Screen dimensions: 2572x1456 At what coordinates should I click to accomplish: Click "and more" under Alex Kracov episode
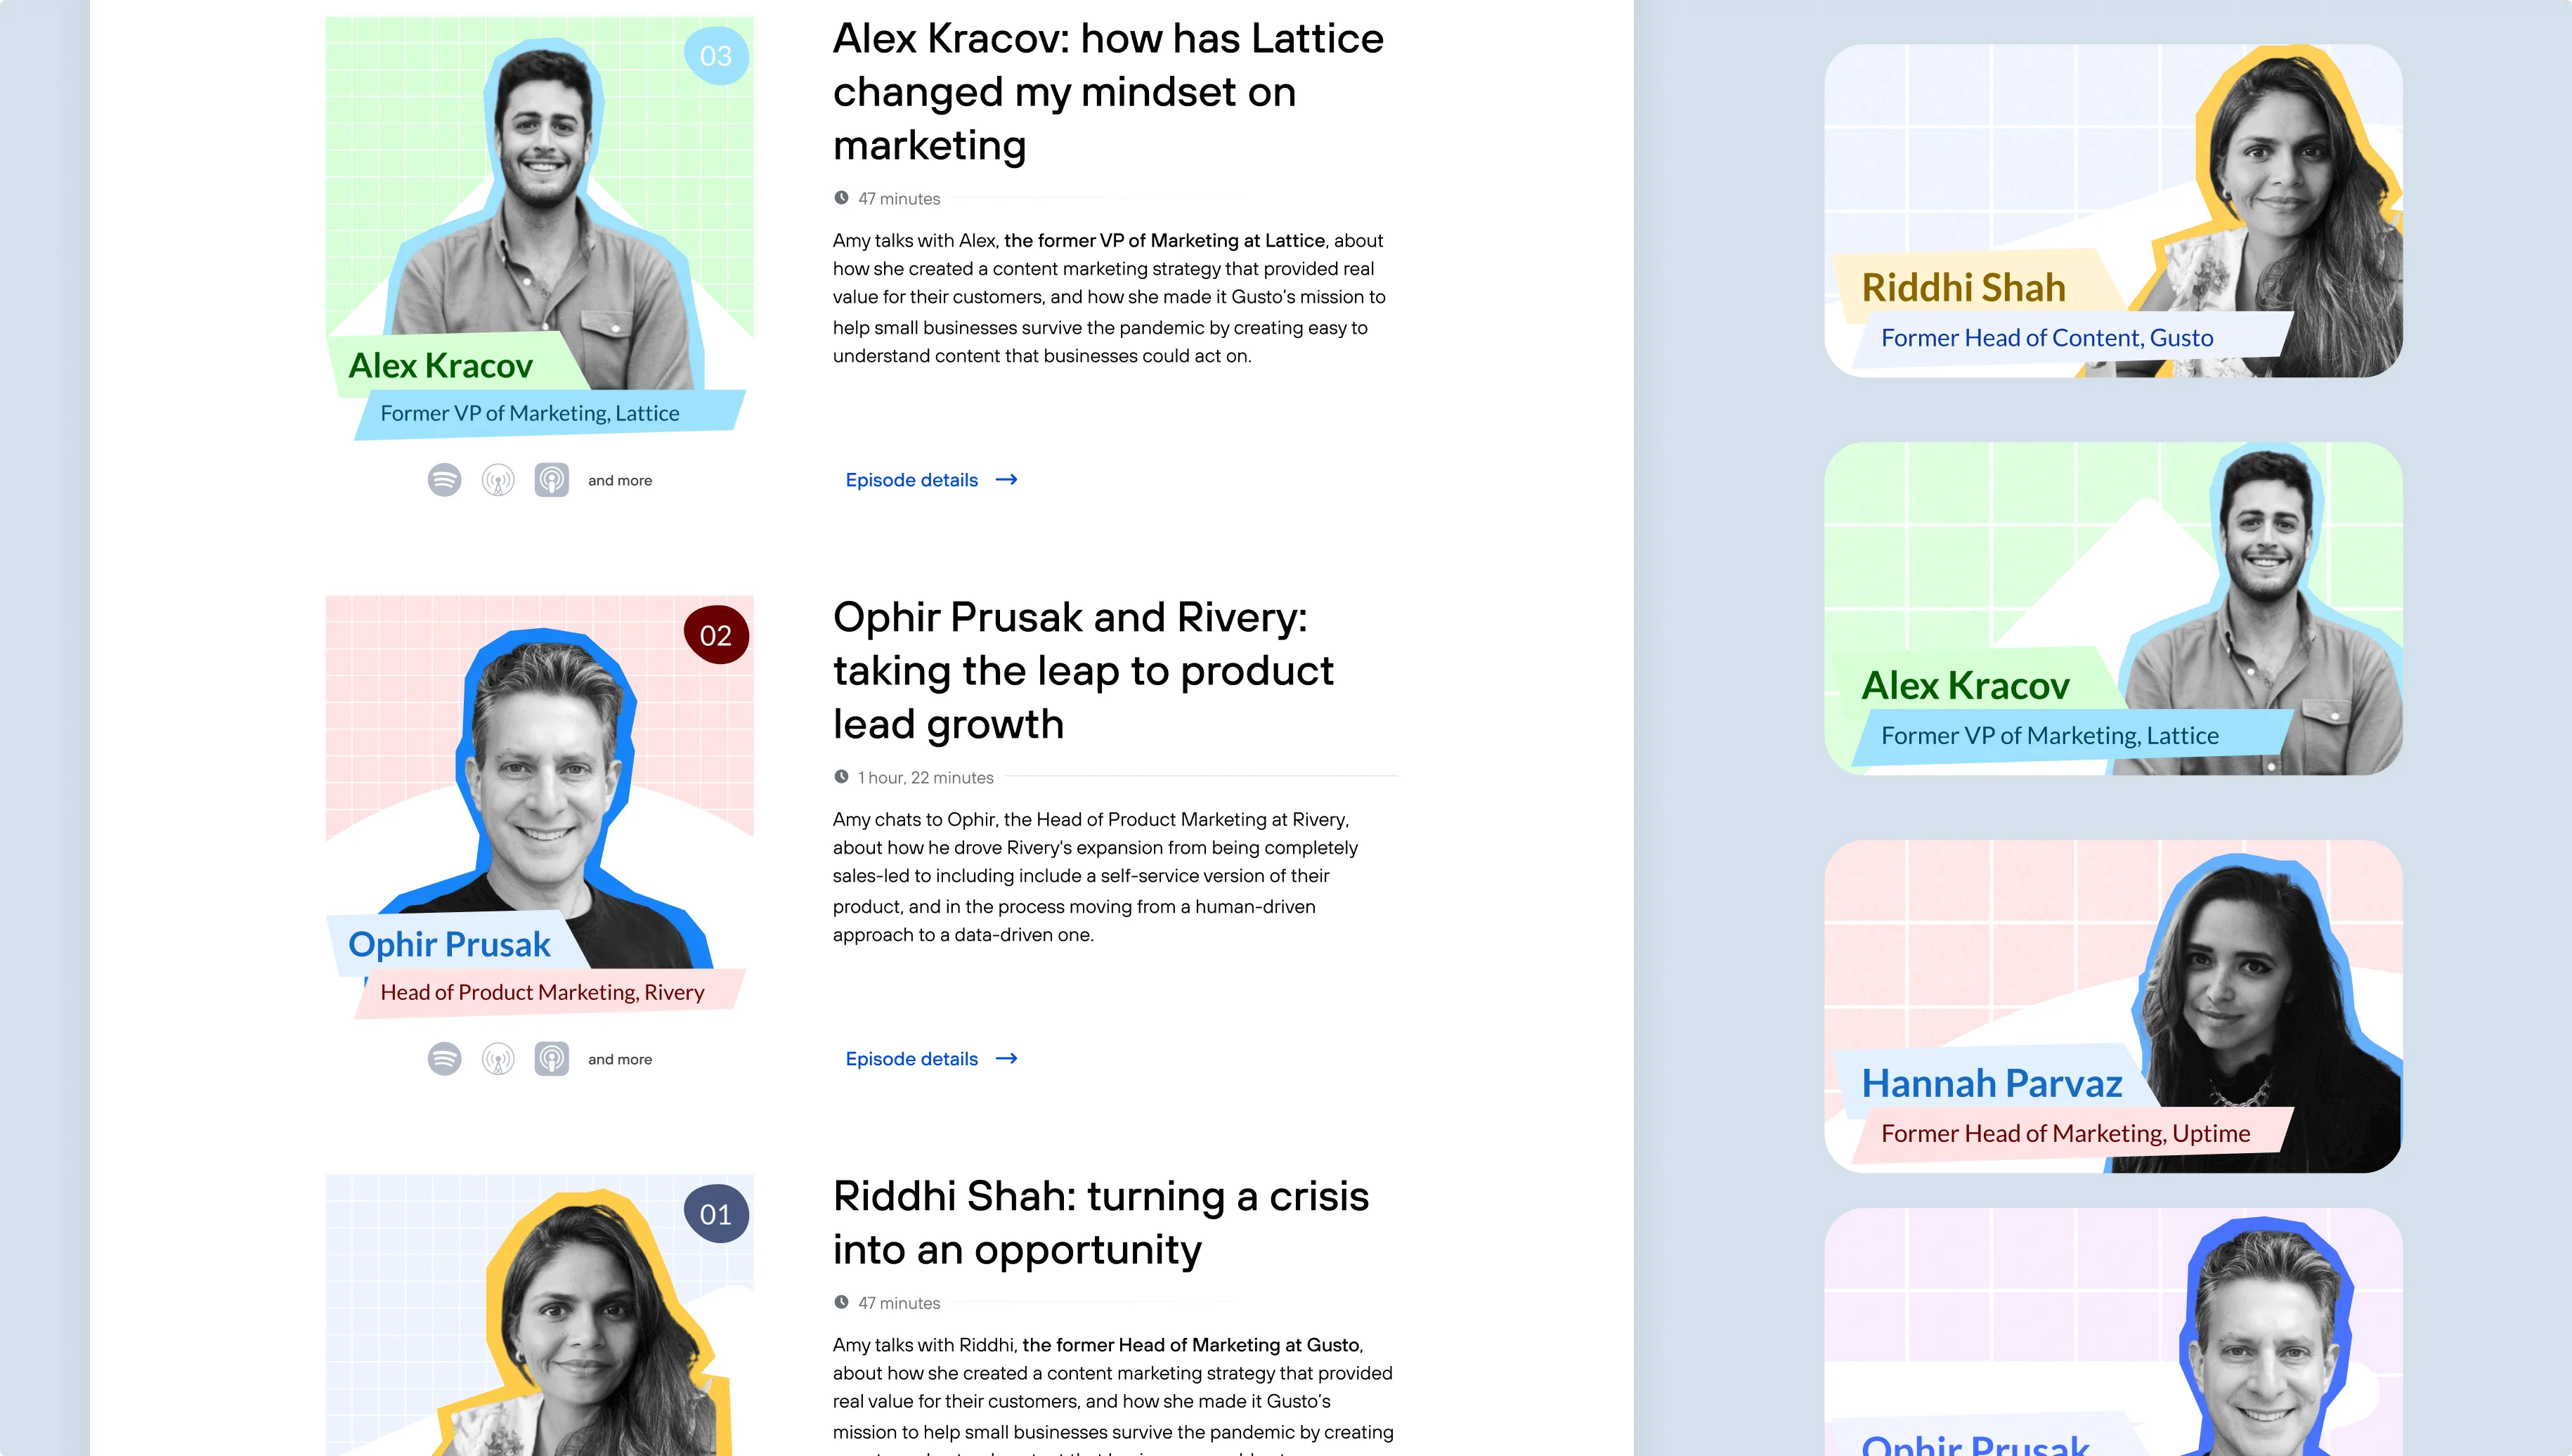click(x=620, y=481)
